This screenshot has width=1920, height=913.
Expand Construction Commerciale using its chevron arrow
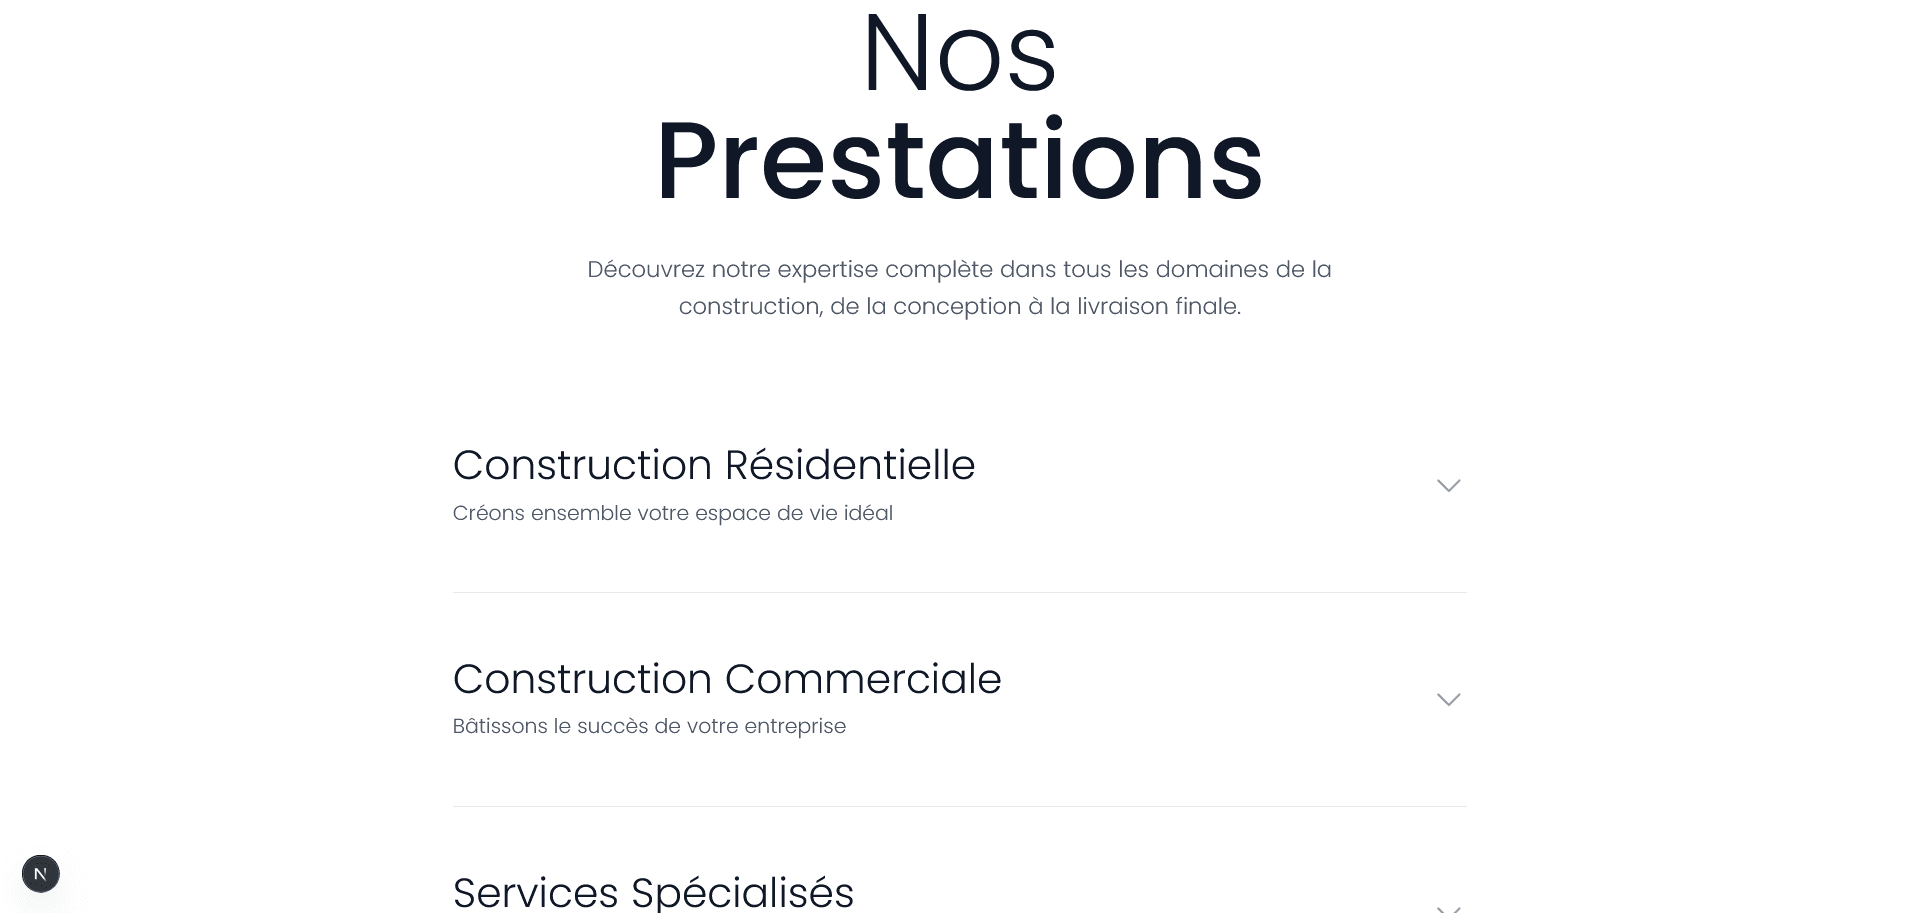click(1449, 699)
